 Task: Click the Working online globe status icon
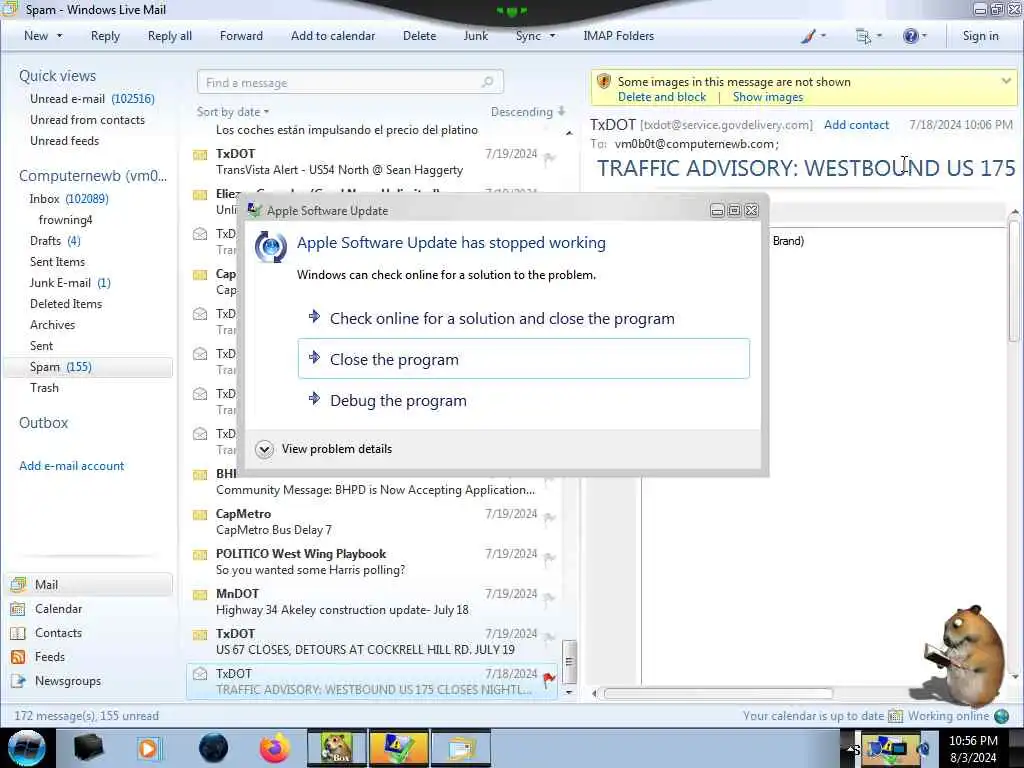(x=1001, y=716)
